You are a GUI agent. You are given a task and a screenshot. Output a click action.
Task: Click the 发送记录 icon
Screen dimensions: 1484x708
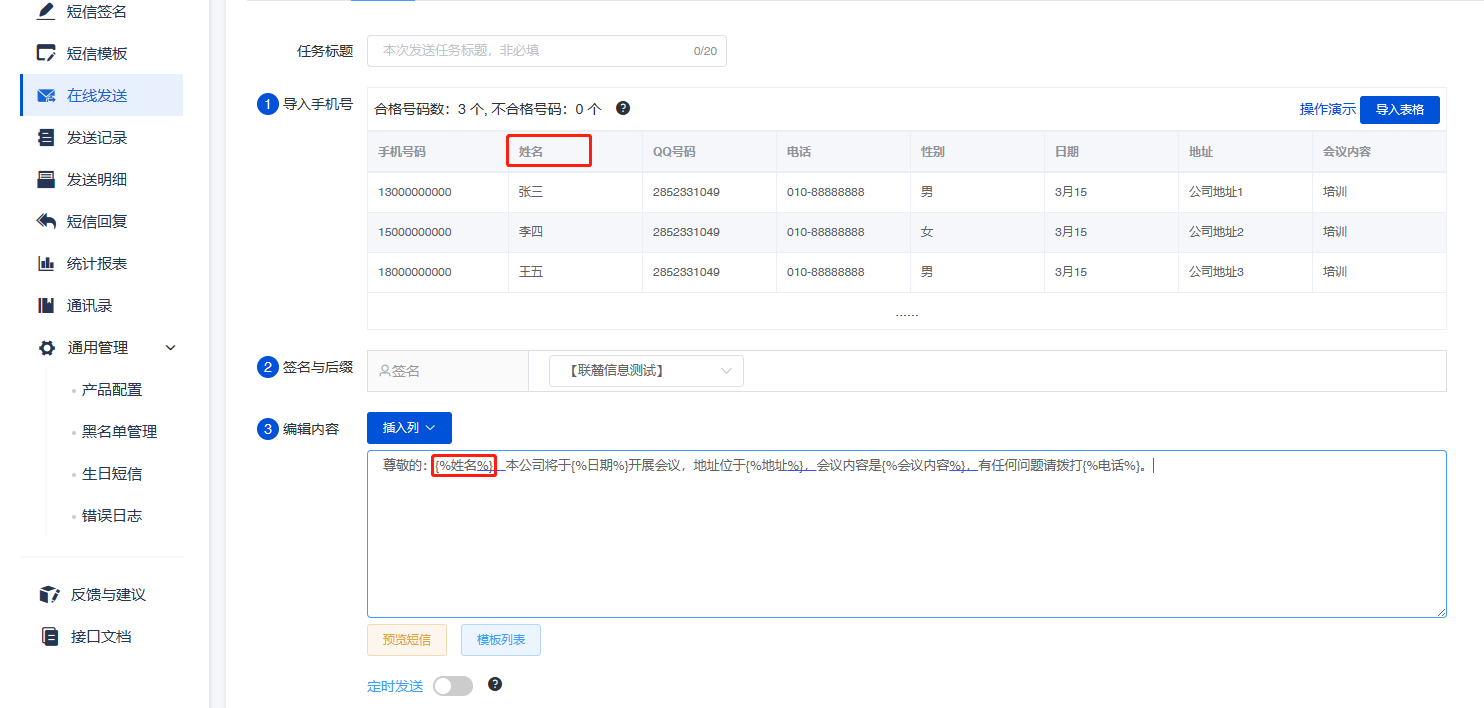pyautogui.click(x=46, y=138)
